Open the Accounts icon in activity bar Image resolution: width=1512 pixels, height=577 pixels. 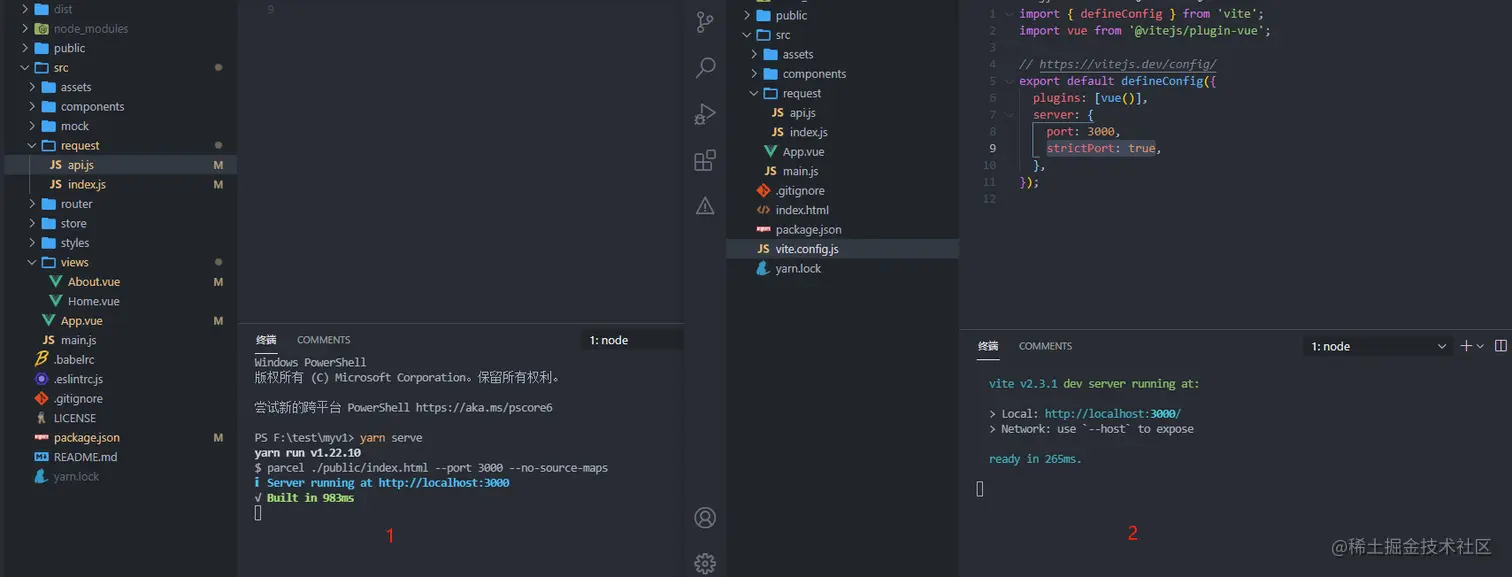point(705,518)
